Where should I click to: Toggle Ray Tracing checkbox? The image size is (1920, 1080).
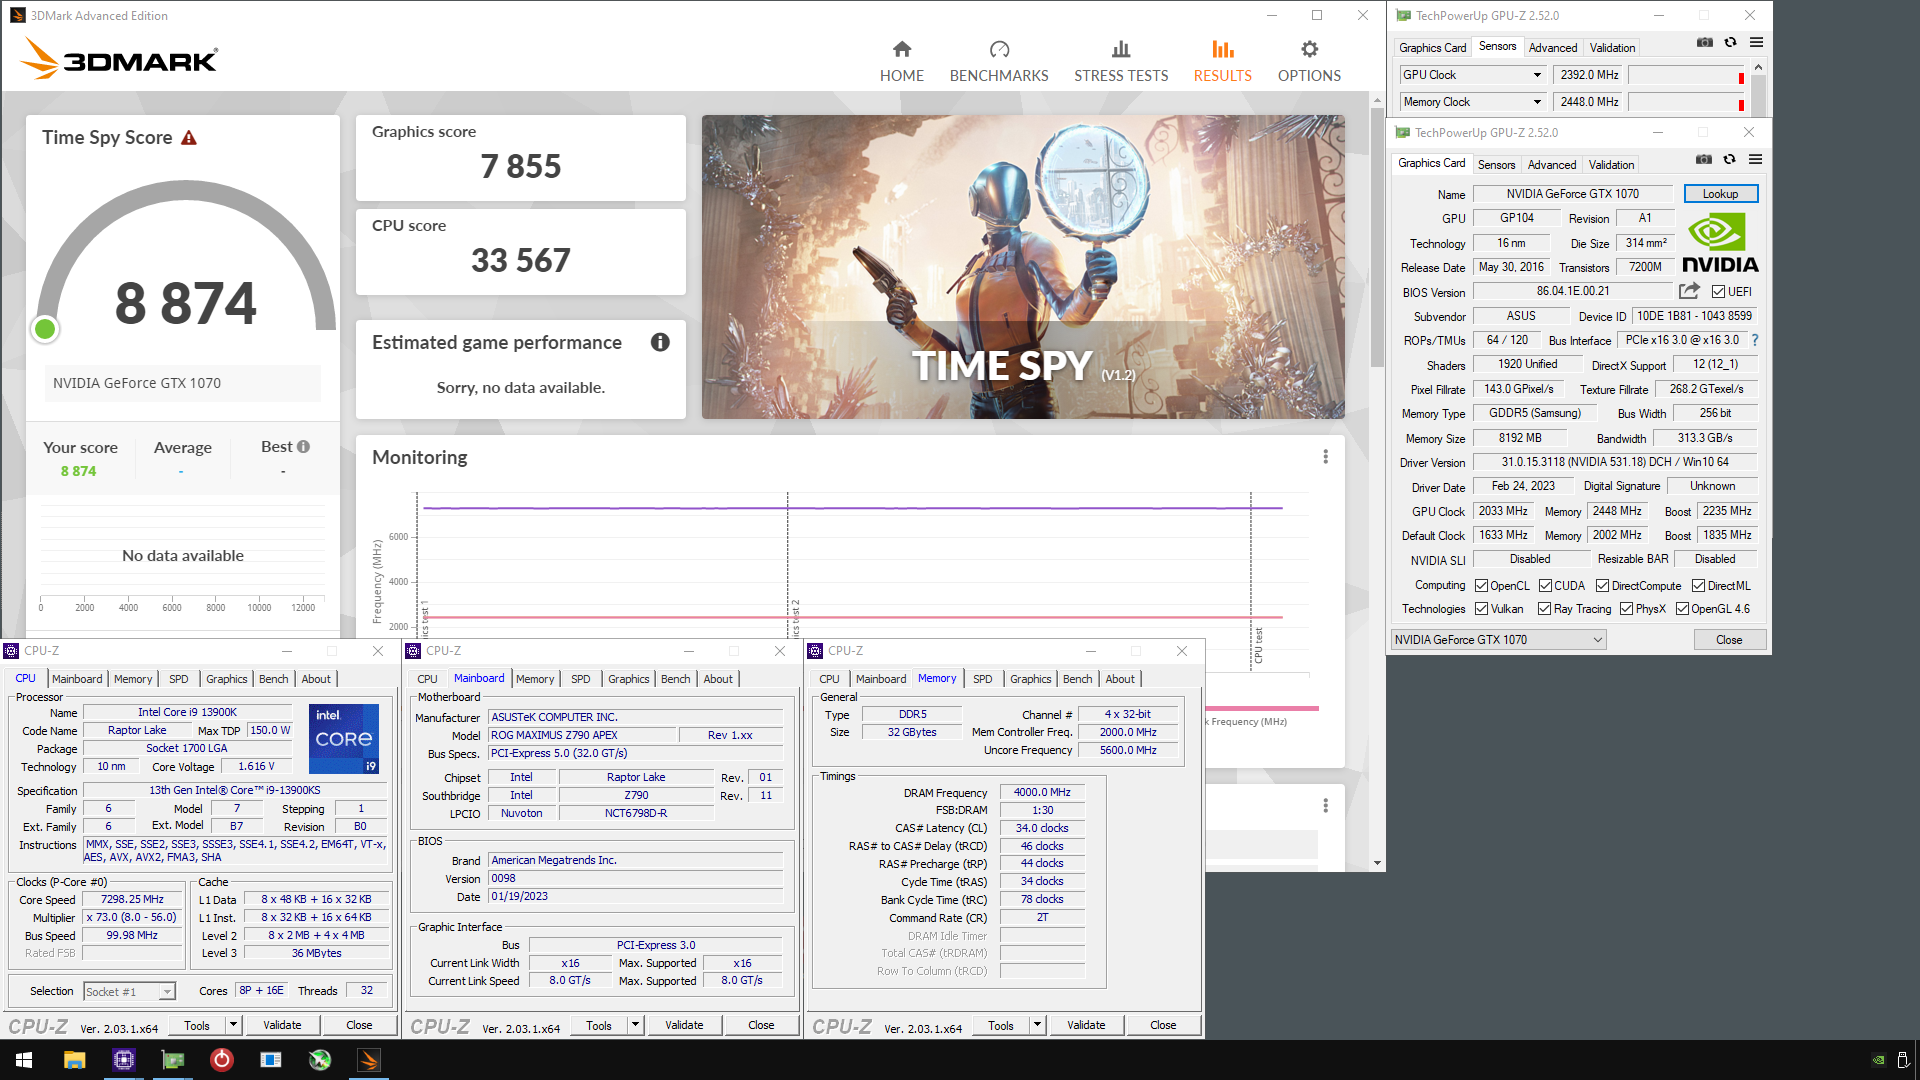pos(1544,609)
